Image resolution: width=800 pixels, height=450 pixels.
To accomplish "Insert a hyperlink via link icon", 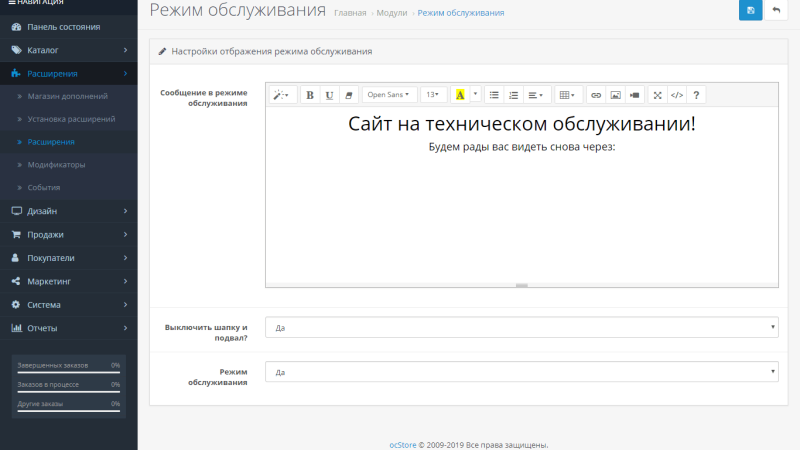I will [596, 95].
